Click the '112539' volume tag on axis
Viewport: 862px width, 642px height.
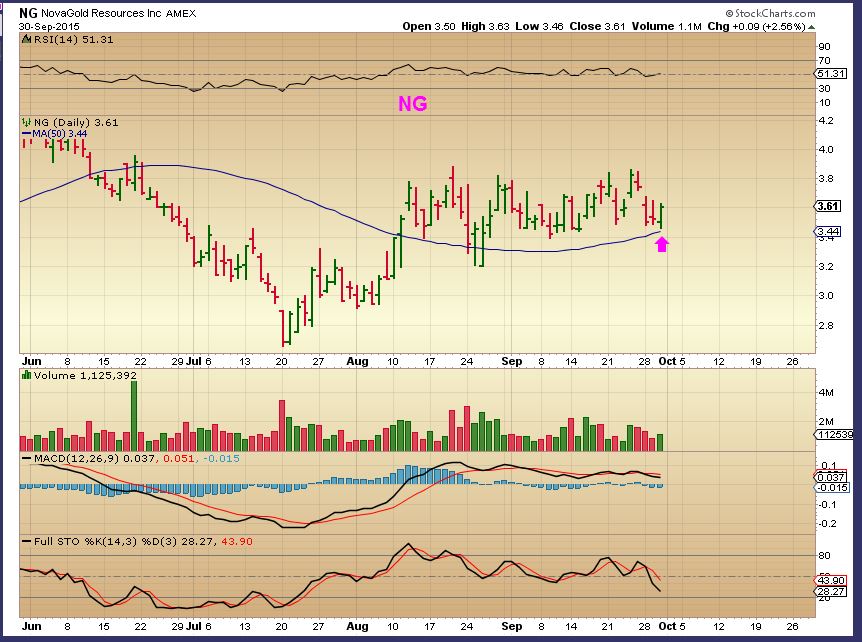click(835, 434)
